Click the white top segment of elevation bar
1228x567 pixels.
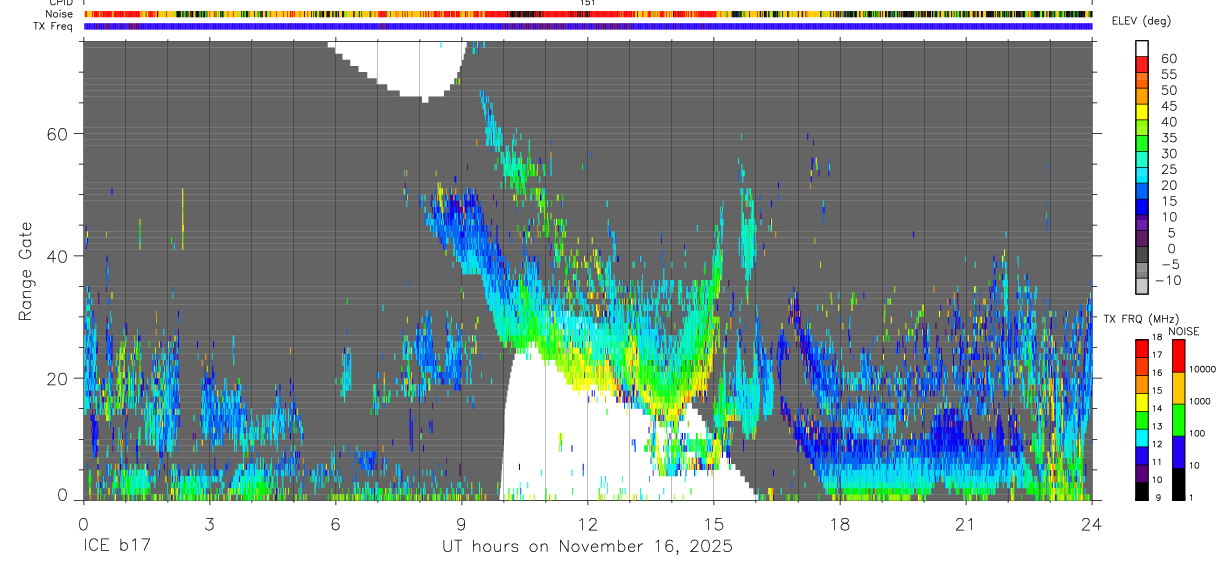[1142, 49]
